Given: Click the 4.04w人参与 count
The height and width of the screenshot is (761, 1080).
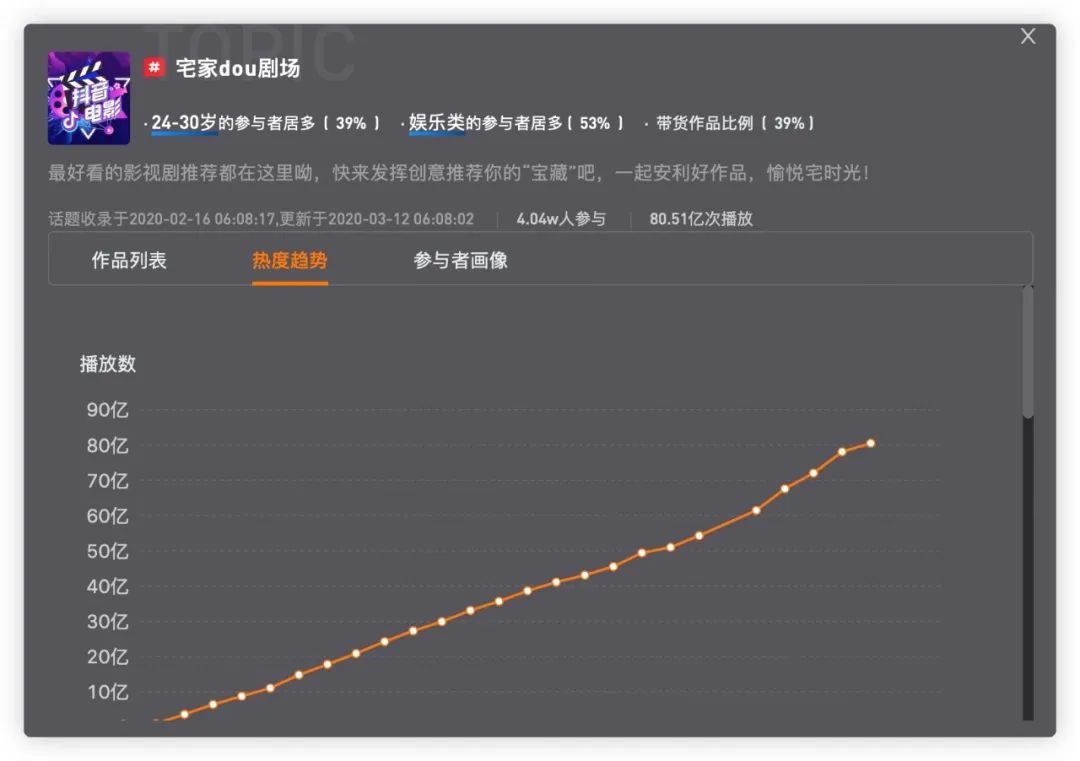Looking at the screenshot, I should point(561,219).
